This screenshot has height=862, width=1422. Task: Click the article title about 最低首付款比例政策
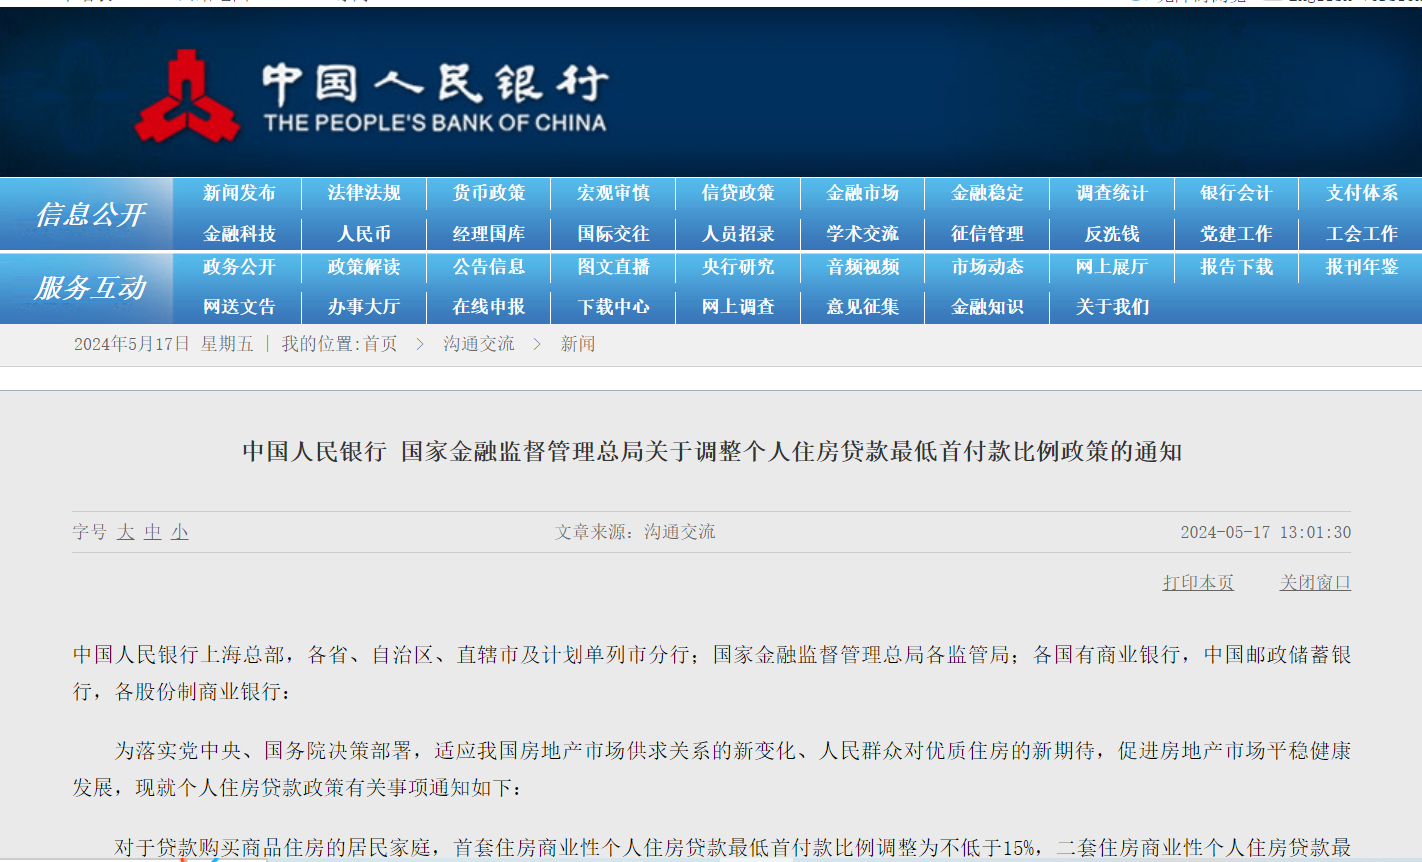coord(712,451)
